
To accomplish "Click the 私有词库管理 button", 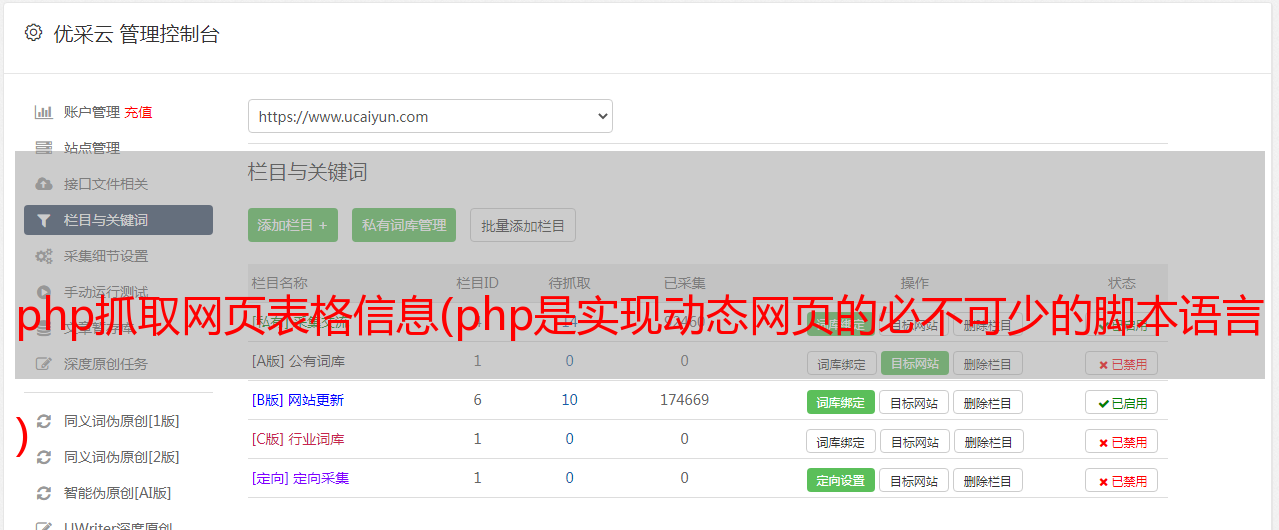I will 404,225.
